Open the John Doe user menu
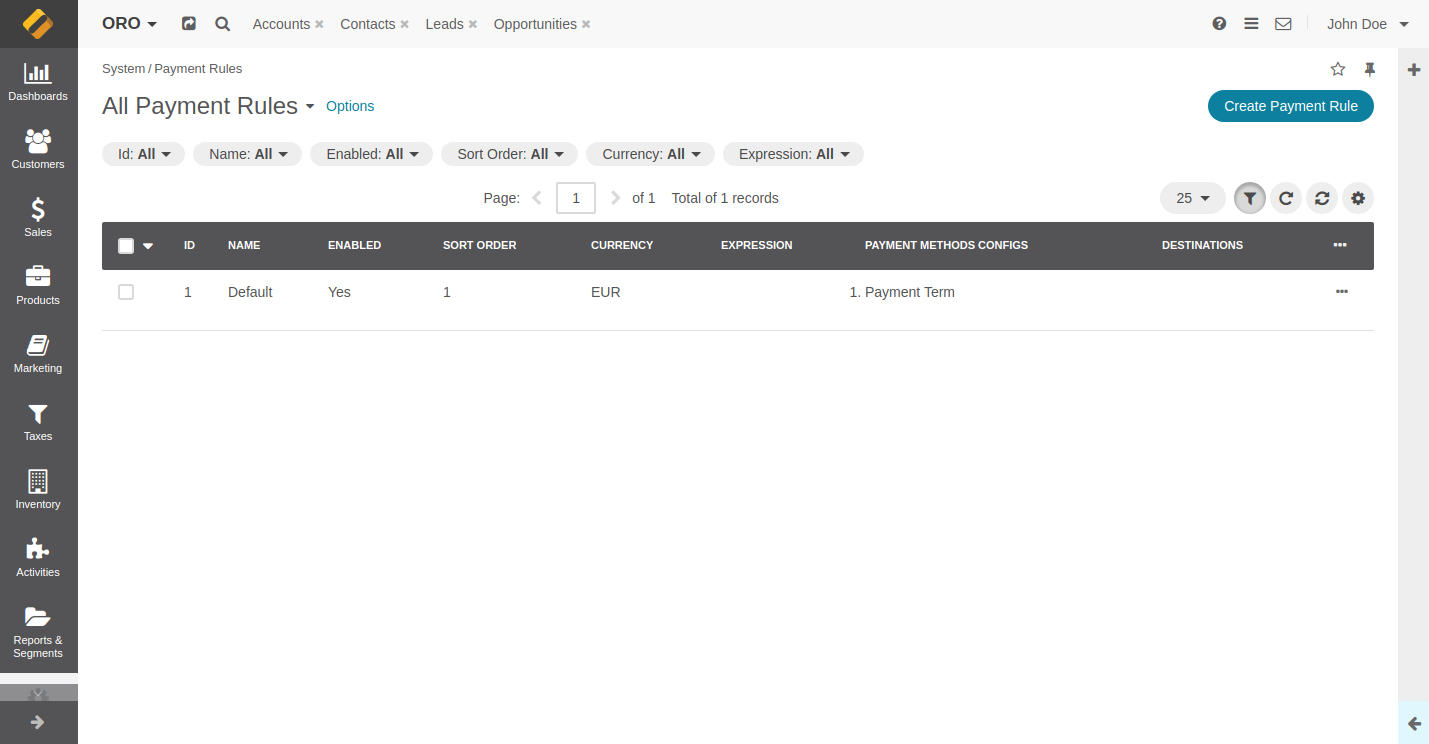This screenshot has height=744, width=1429. (1367, 24)
